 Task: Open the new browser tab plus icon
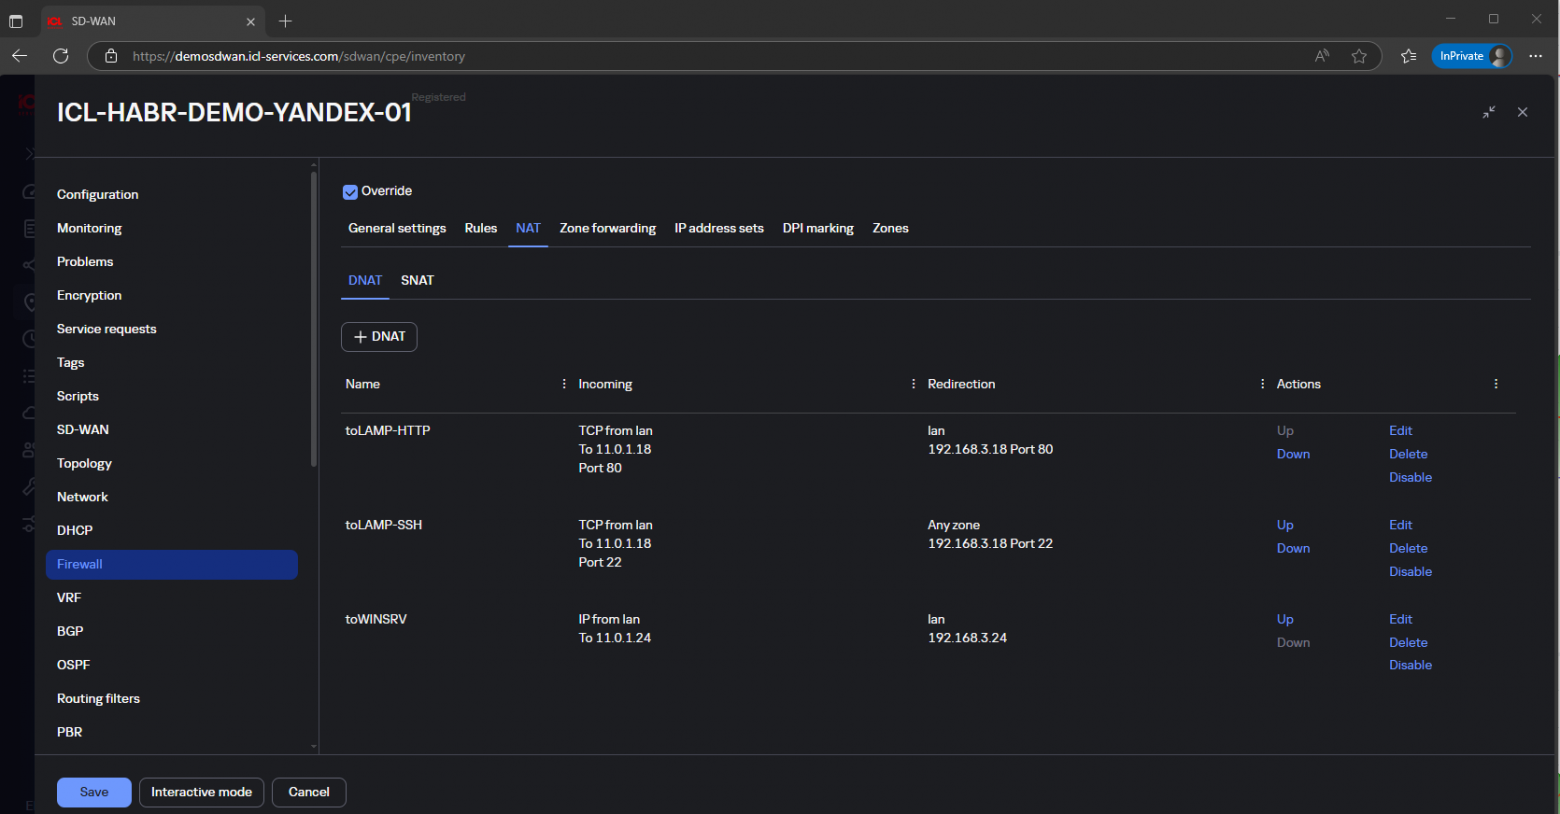pos(286,21)
